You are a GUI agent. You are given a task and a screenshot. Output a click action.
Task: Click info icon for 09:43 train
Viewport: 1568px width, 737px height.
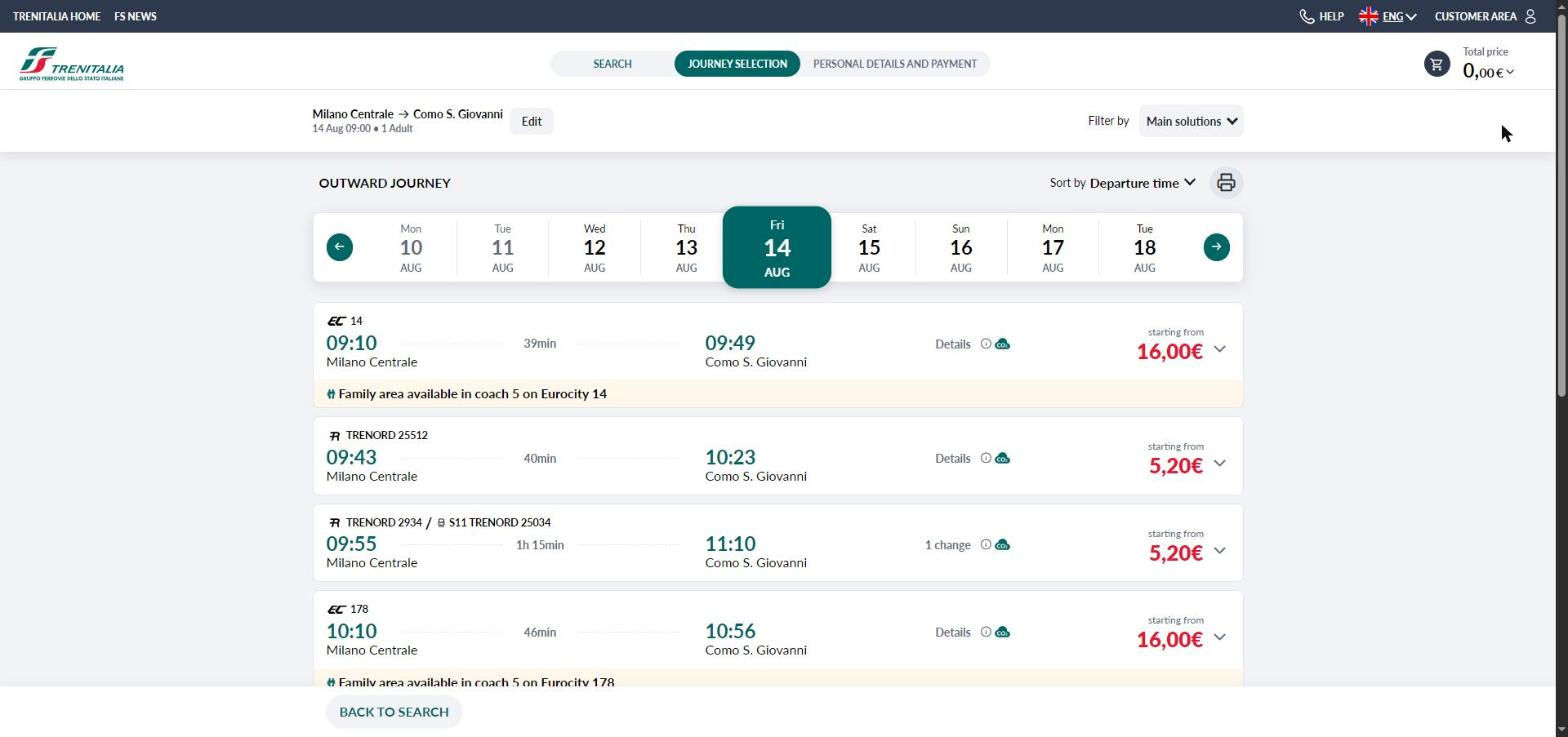coord(985,458)
